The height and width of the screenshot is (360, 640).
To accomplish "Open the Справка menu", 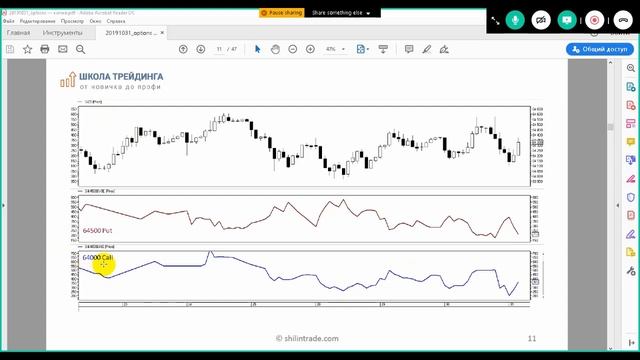I will click(x=116, y=21).
